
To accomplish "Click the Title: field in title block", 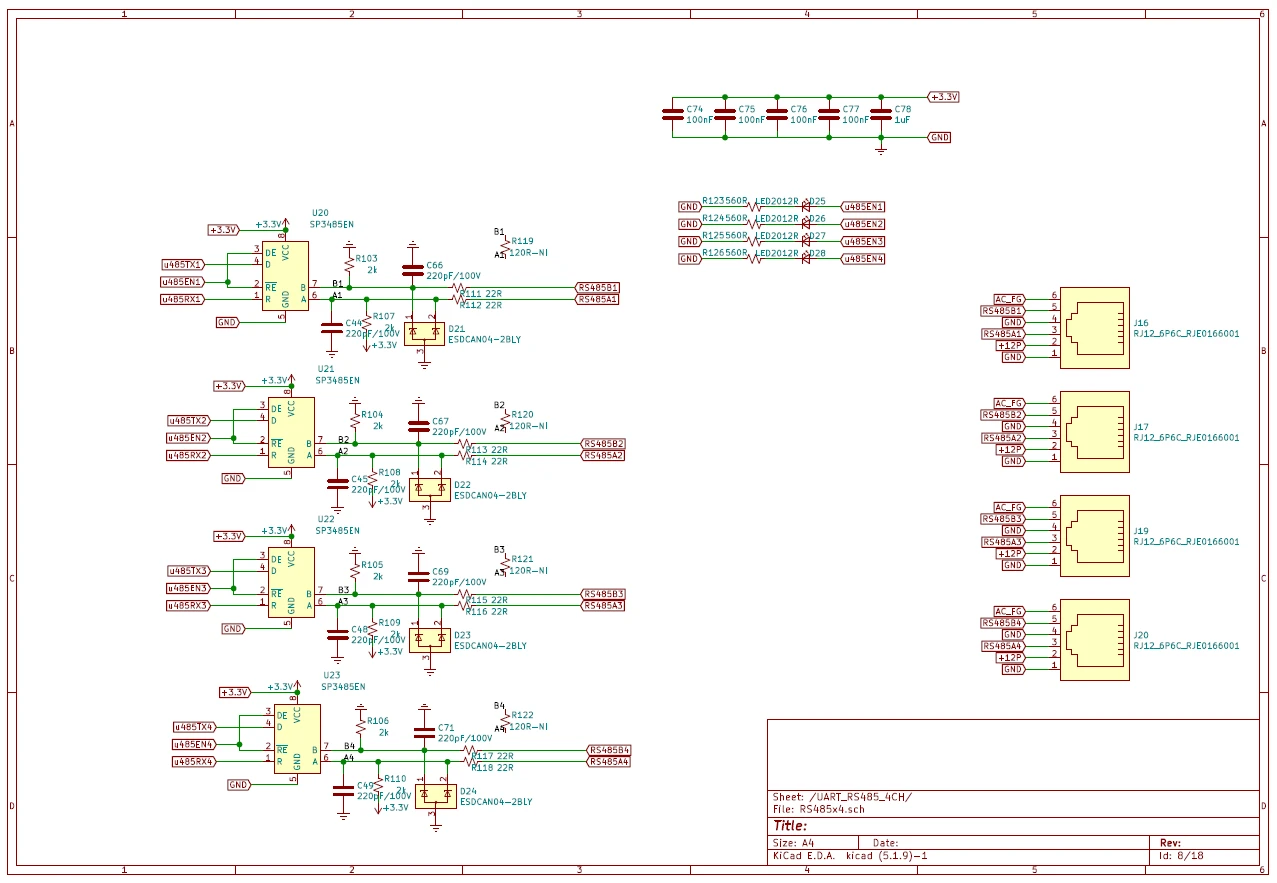I will click(790, 826).
